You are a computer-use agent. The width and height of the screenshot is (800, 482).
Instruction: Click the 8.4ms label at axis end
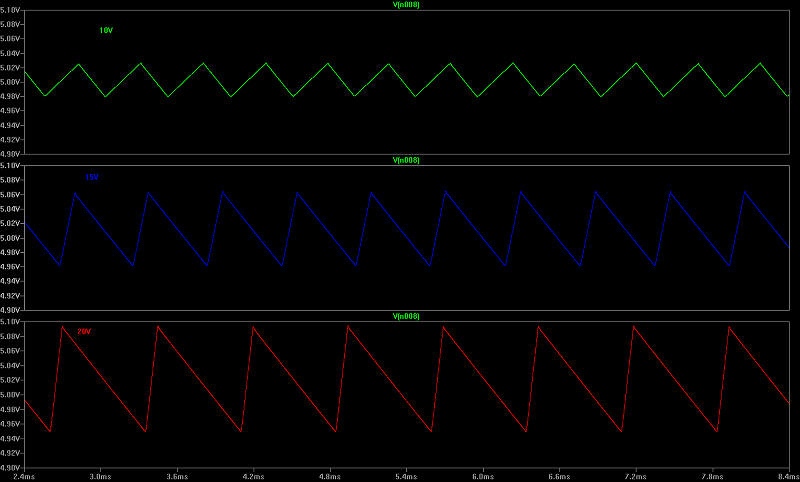point(779,476)
